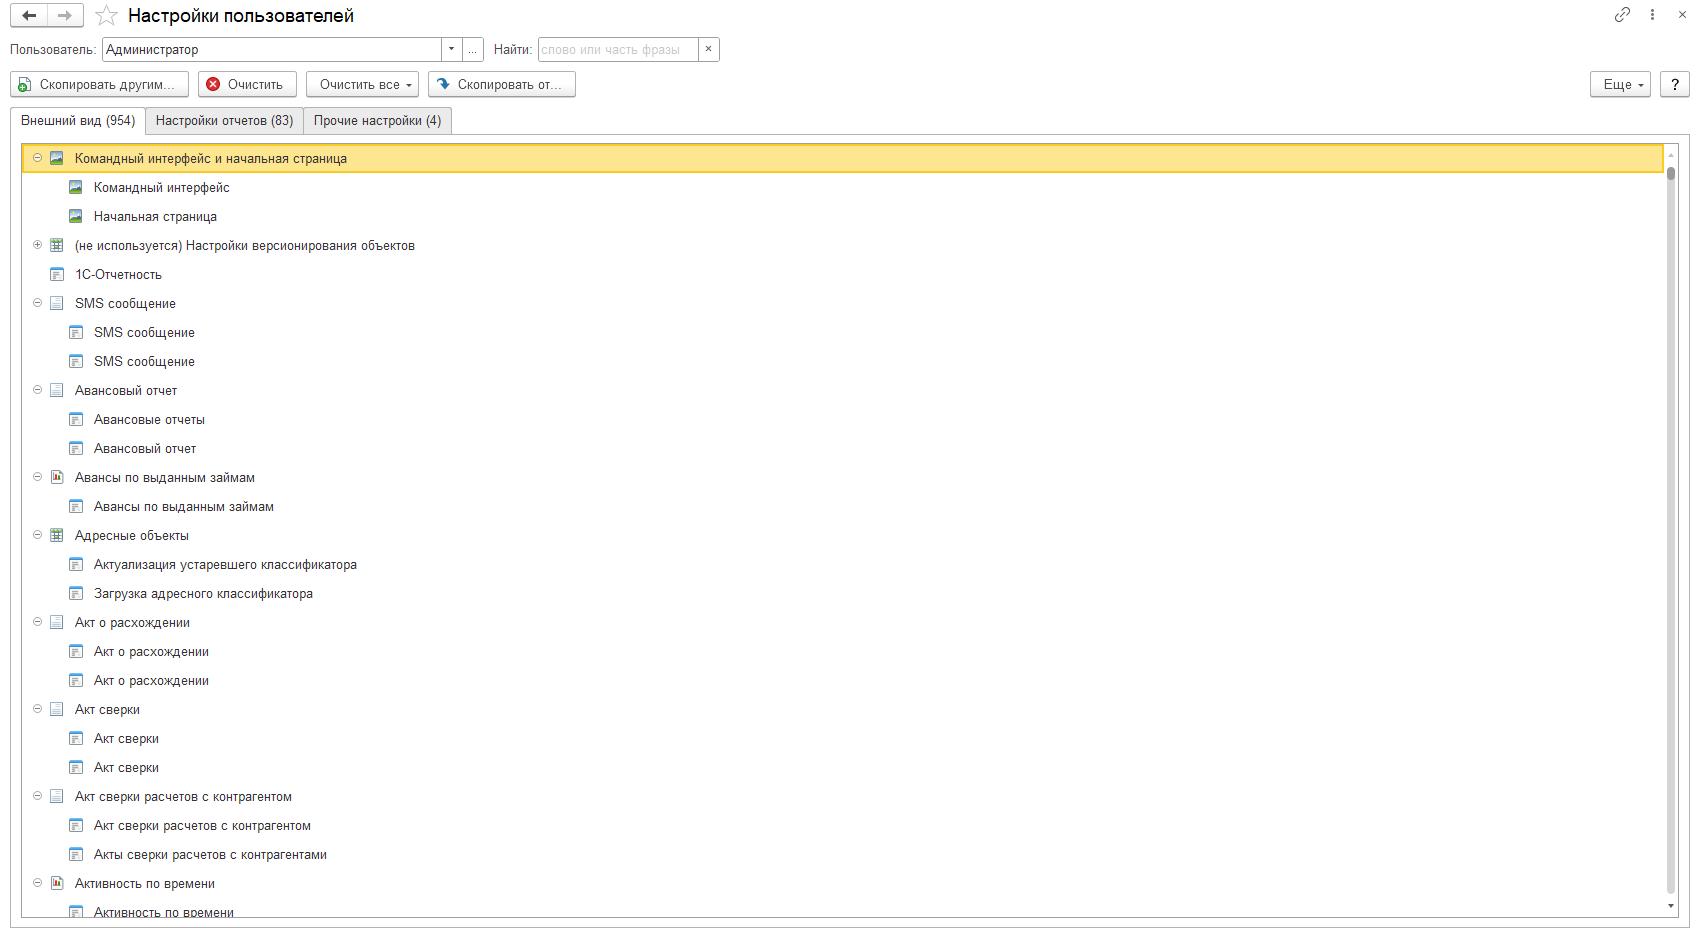Click the Пользователь field showing Администратор
1698x934 pixels.
[x=271, y=49]
